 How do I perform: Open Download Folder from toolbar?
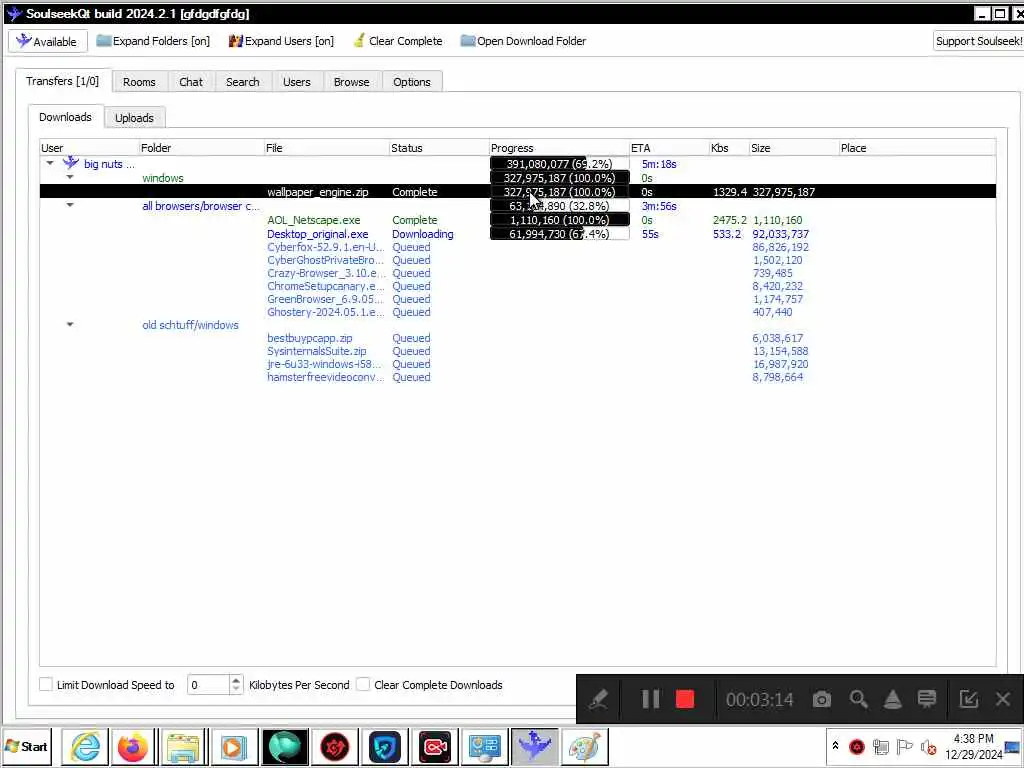(x=523, y=41)
